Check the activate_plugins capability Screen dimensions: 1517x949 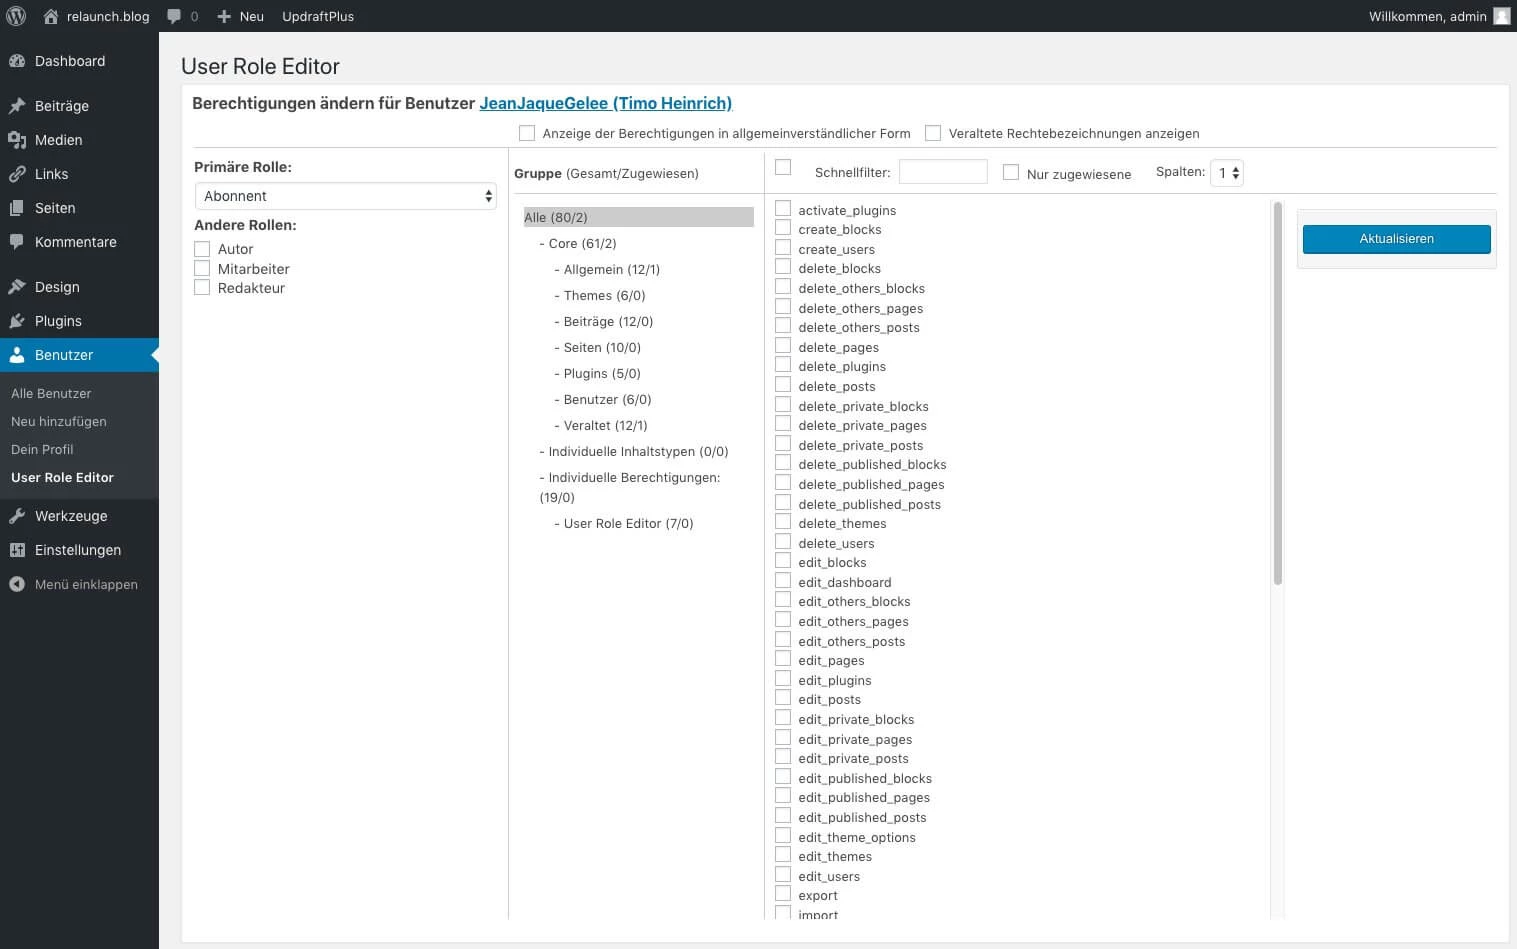(783, 209)
